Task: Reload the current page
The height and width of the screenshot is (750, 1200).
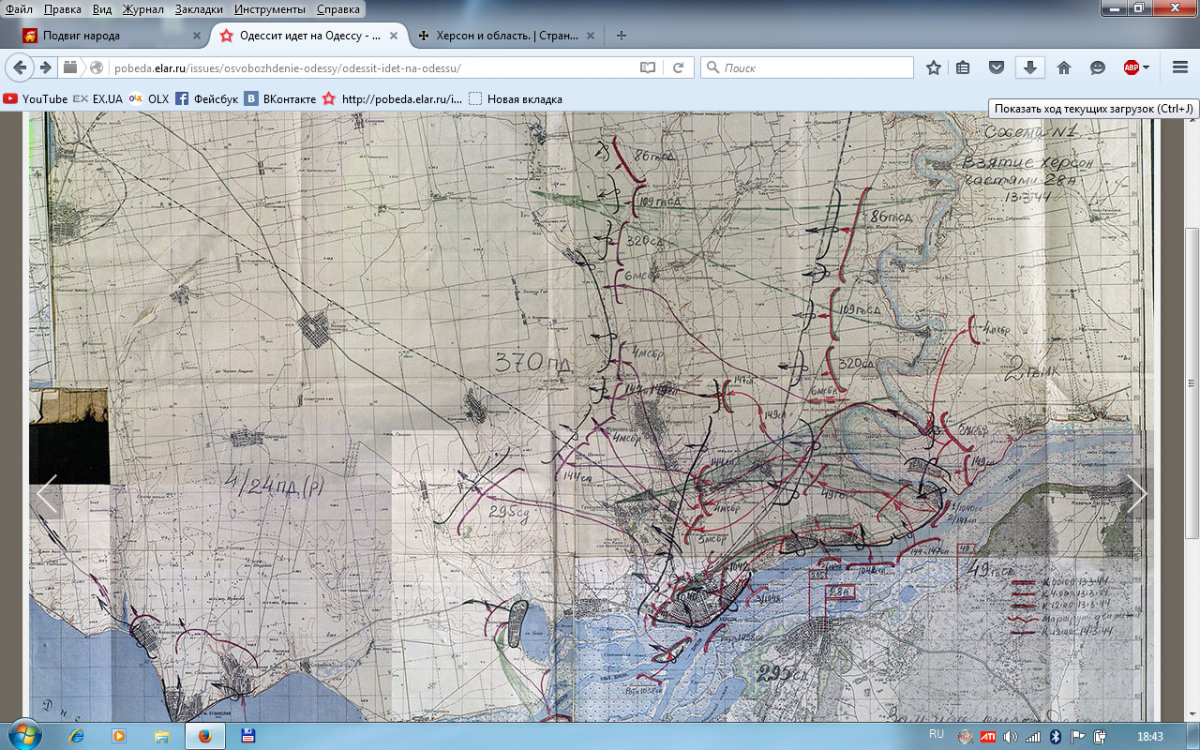Action: click(x=677, y=68)
